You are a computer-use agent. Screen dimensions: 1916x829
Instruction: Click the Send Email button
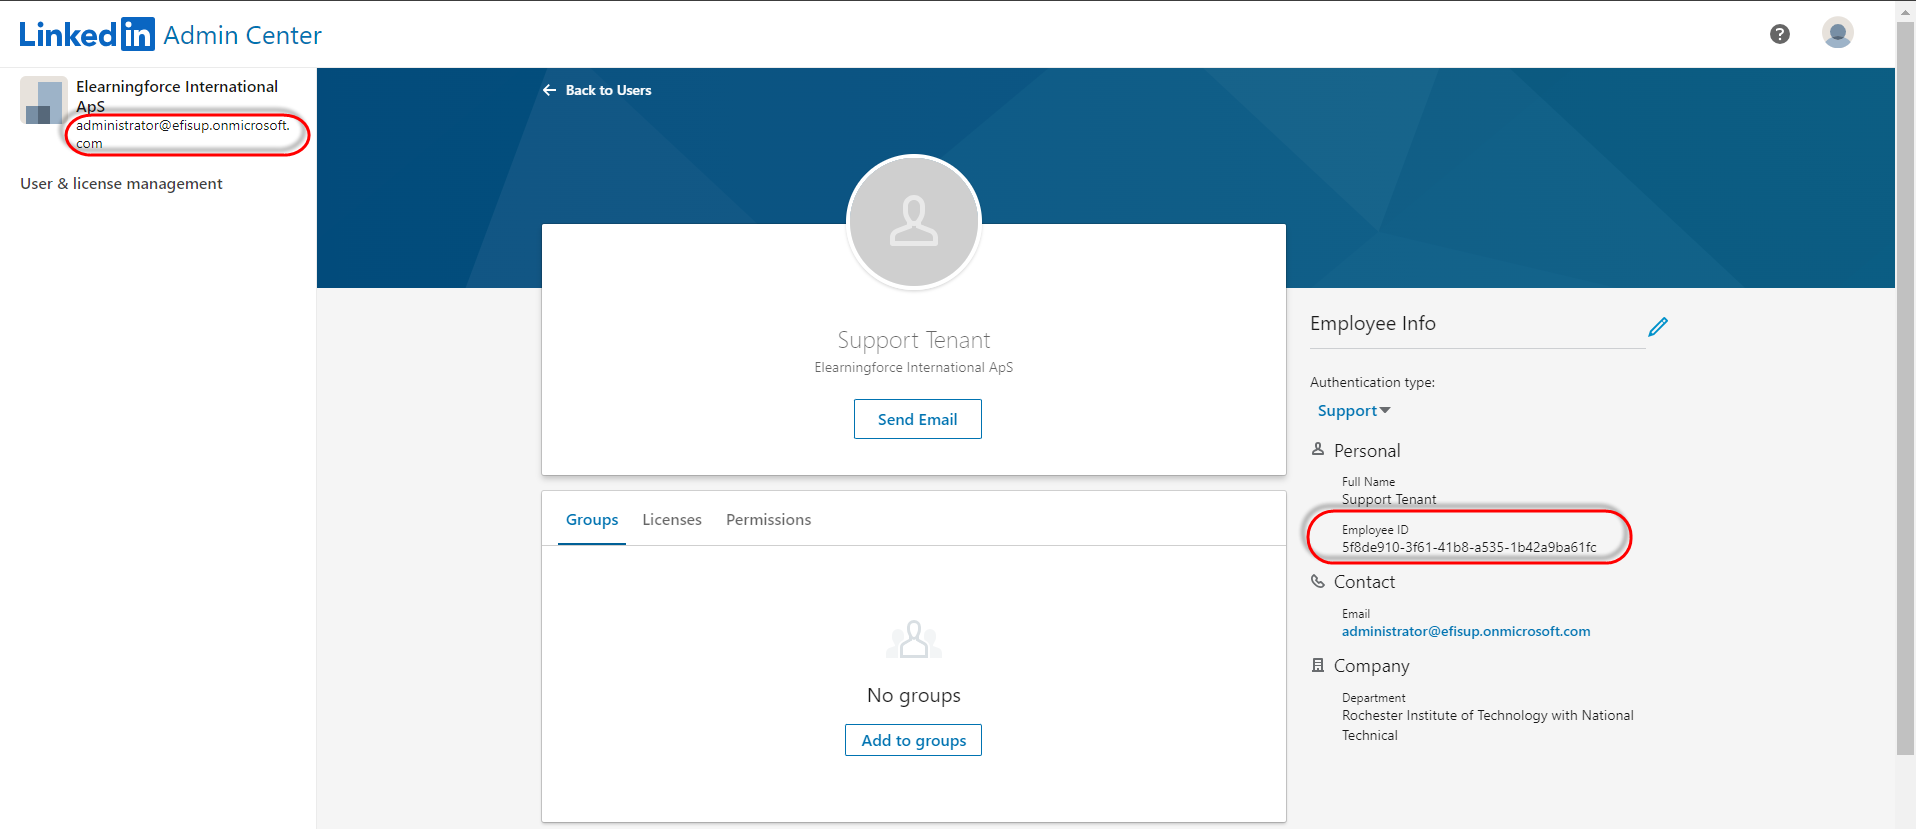[x=918, y=419]
